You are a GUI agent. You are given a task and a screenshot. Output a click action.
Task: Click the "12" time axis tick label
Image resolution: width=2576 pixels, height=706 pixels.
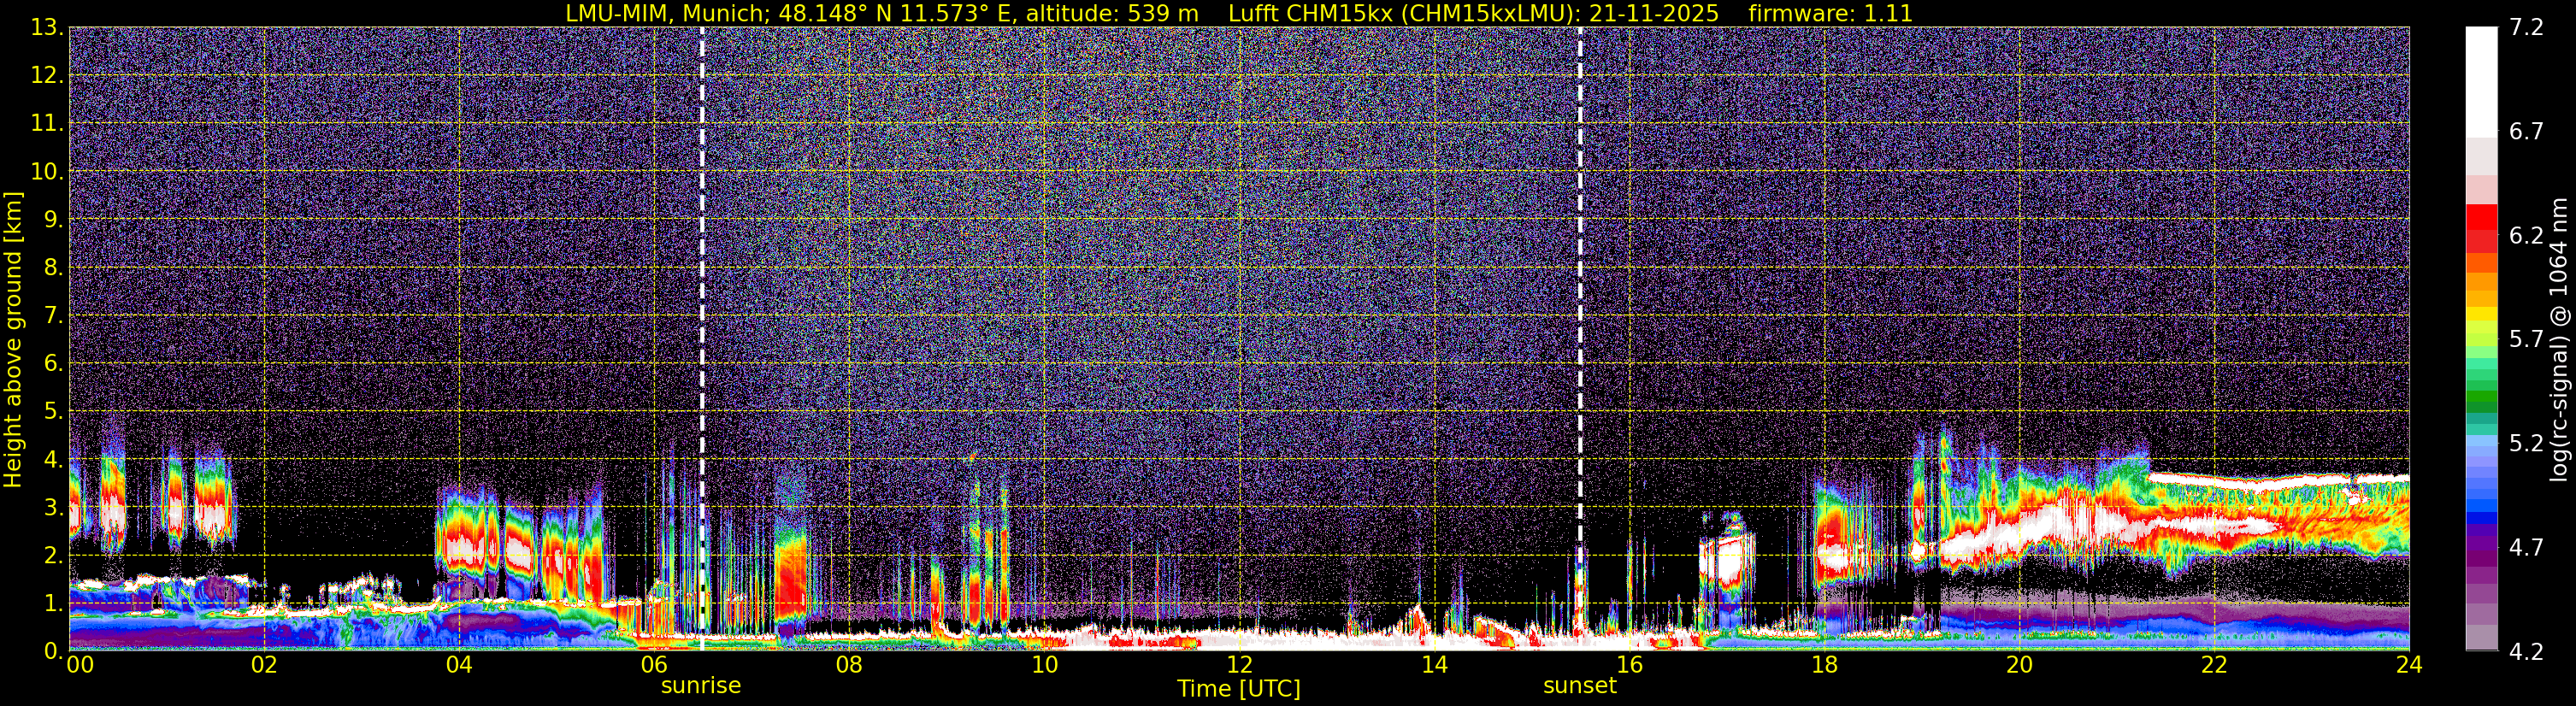click(1239, 665)
